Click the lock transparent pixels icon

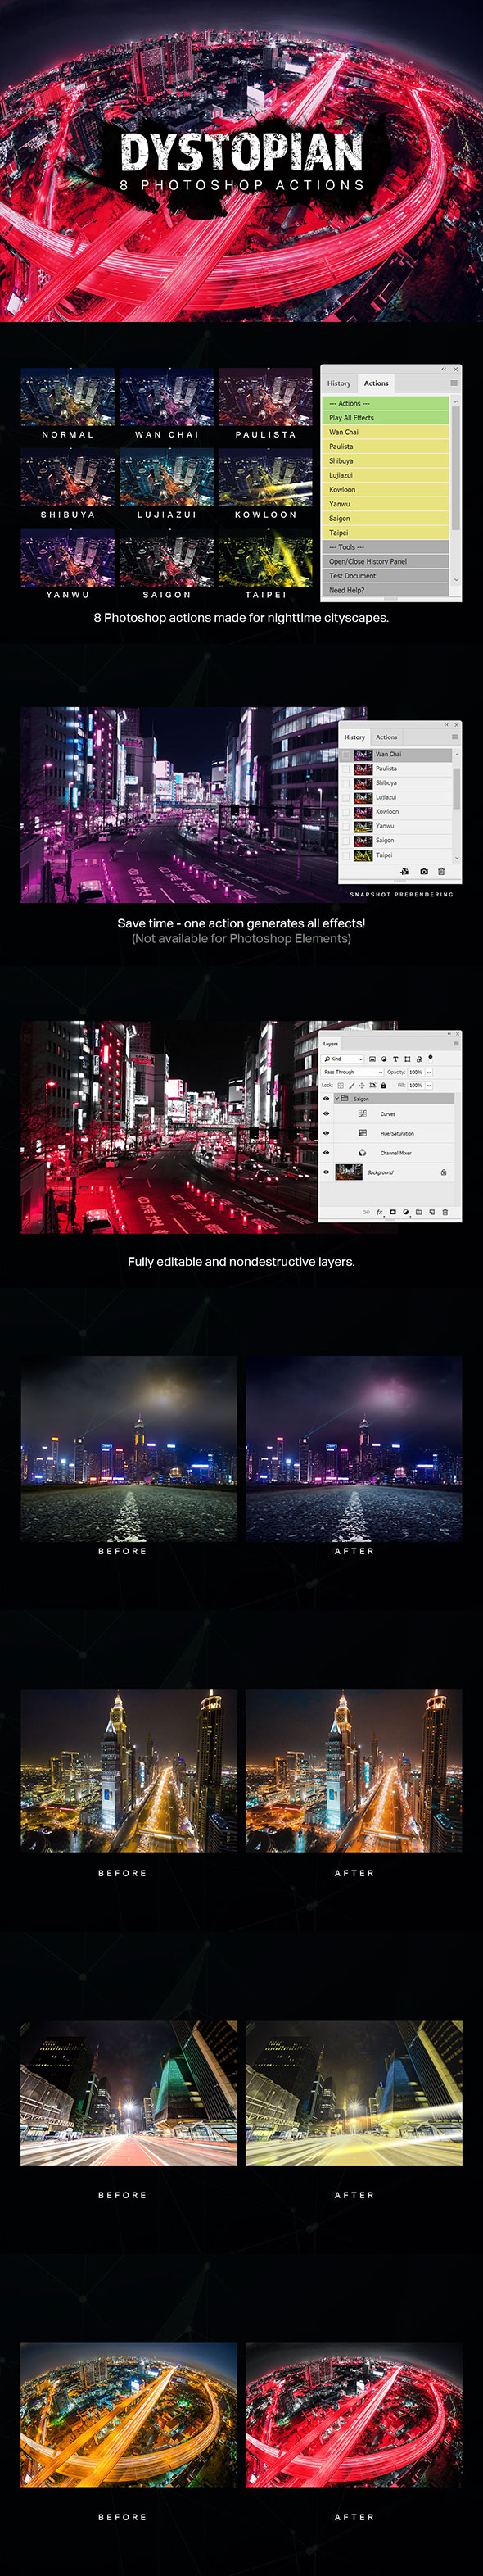click(x=341, y=1086)
